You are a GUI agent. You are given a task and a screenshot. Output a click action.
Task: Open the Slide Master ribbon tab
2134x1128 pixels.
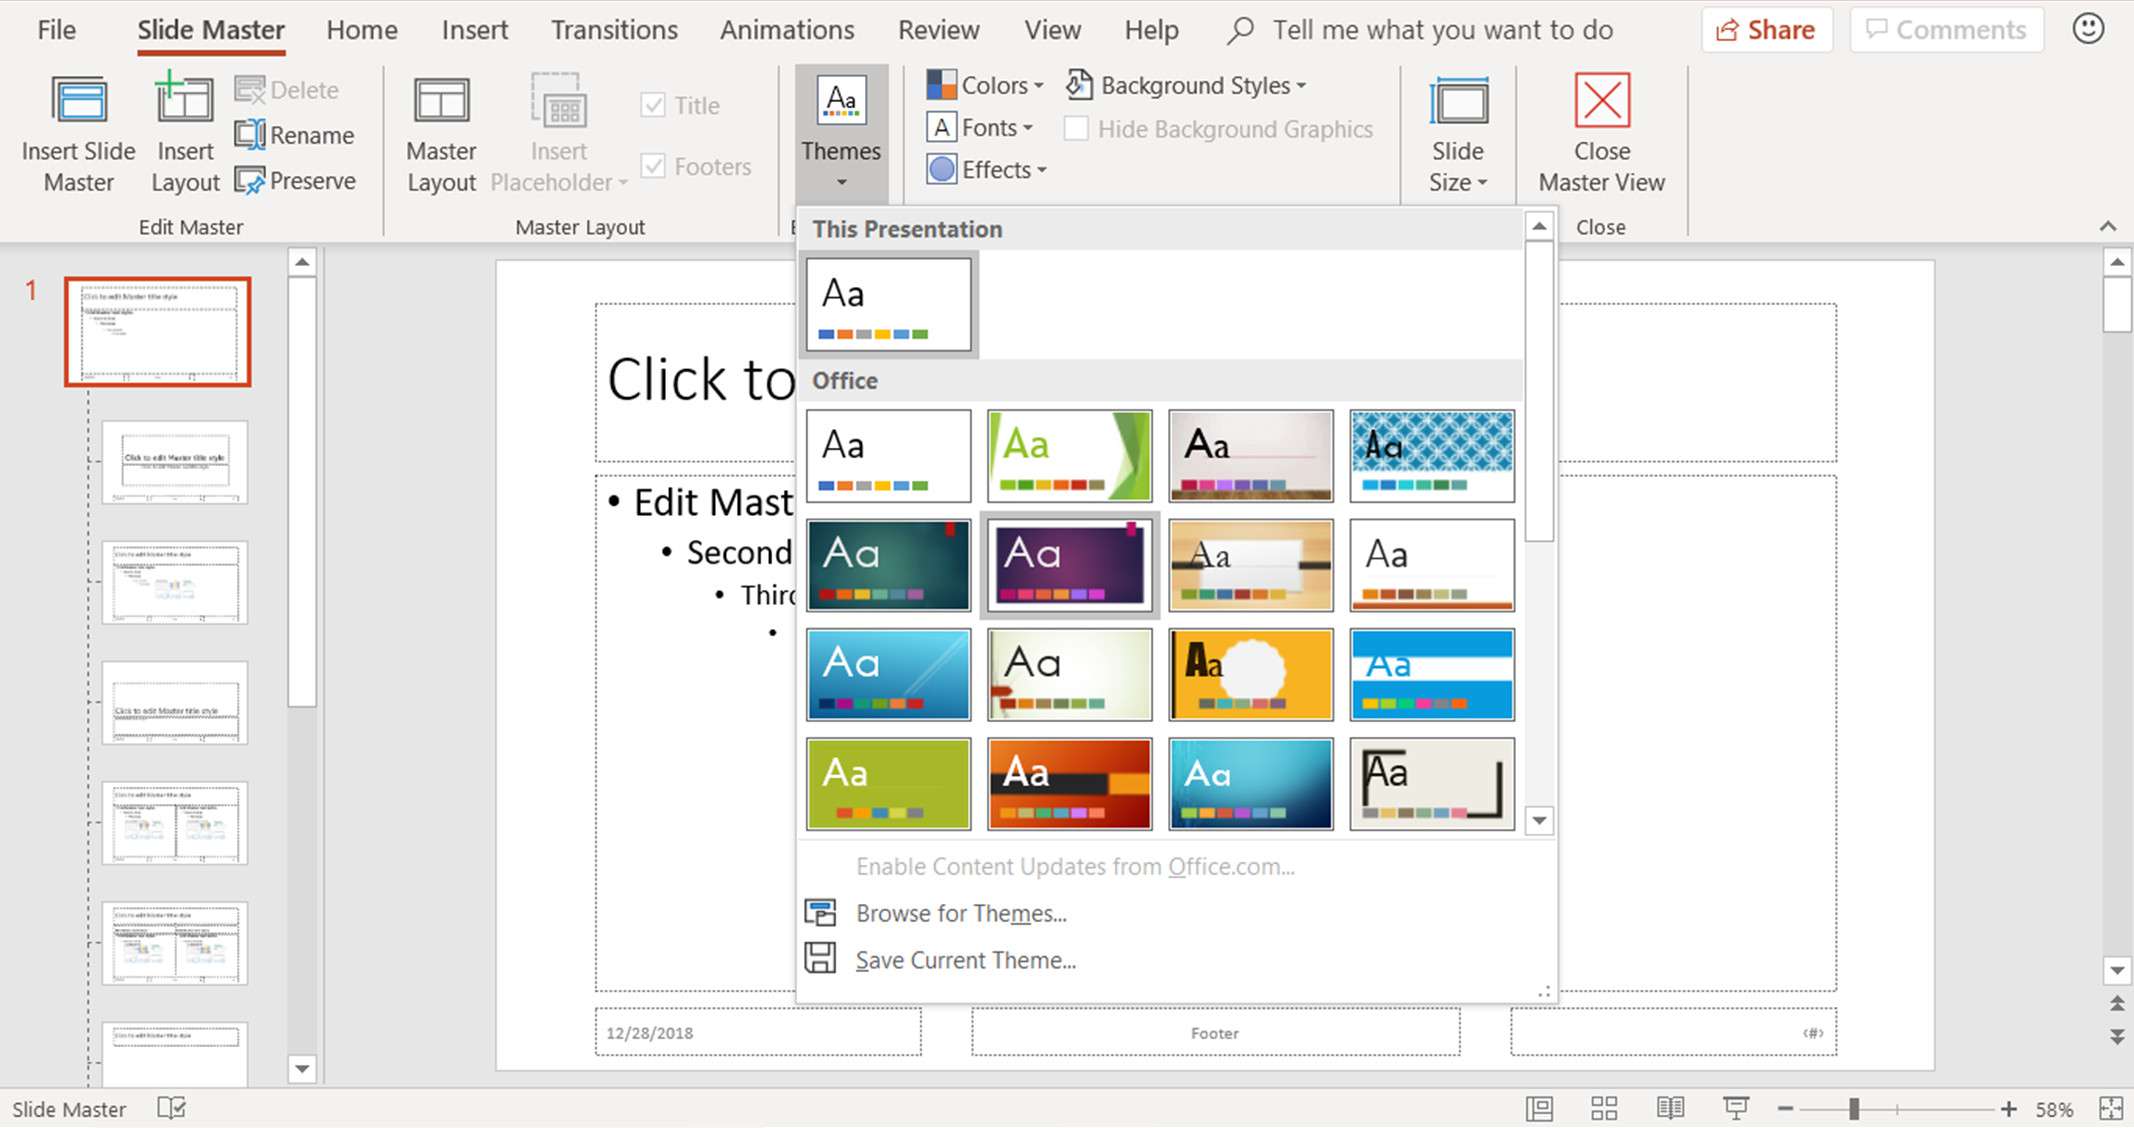[210, 30]
